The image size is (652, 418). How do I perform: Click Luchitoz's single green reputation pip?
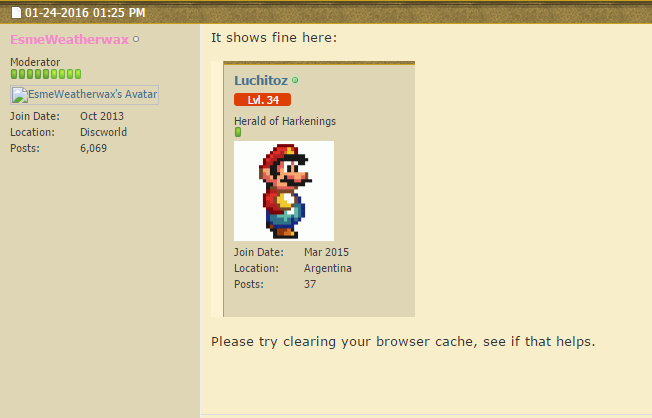[238, 132]
